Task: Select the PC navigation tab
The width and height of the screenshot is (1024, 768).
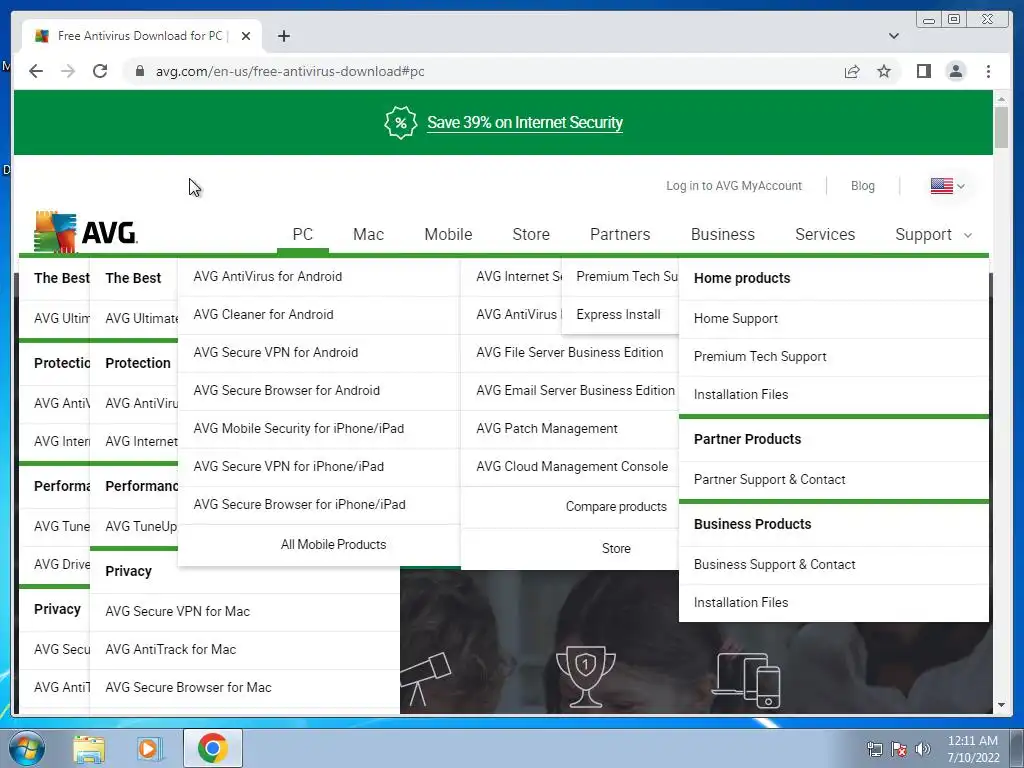Action: (302, 234)
